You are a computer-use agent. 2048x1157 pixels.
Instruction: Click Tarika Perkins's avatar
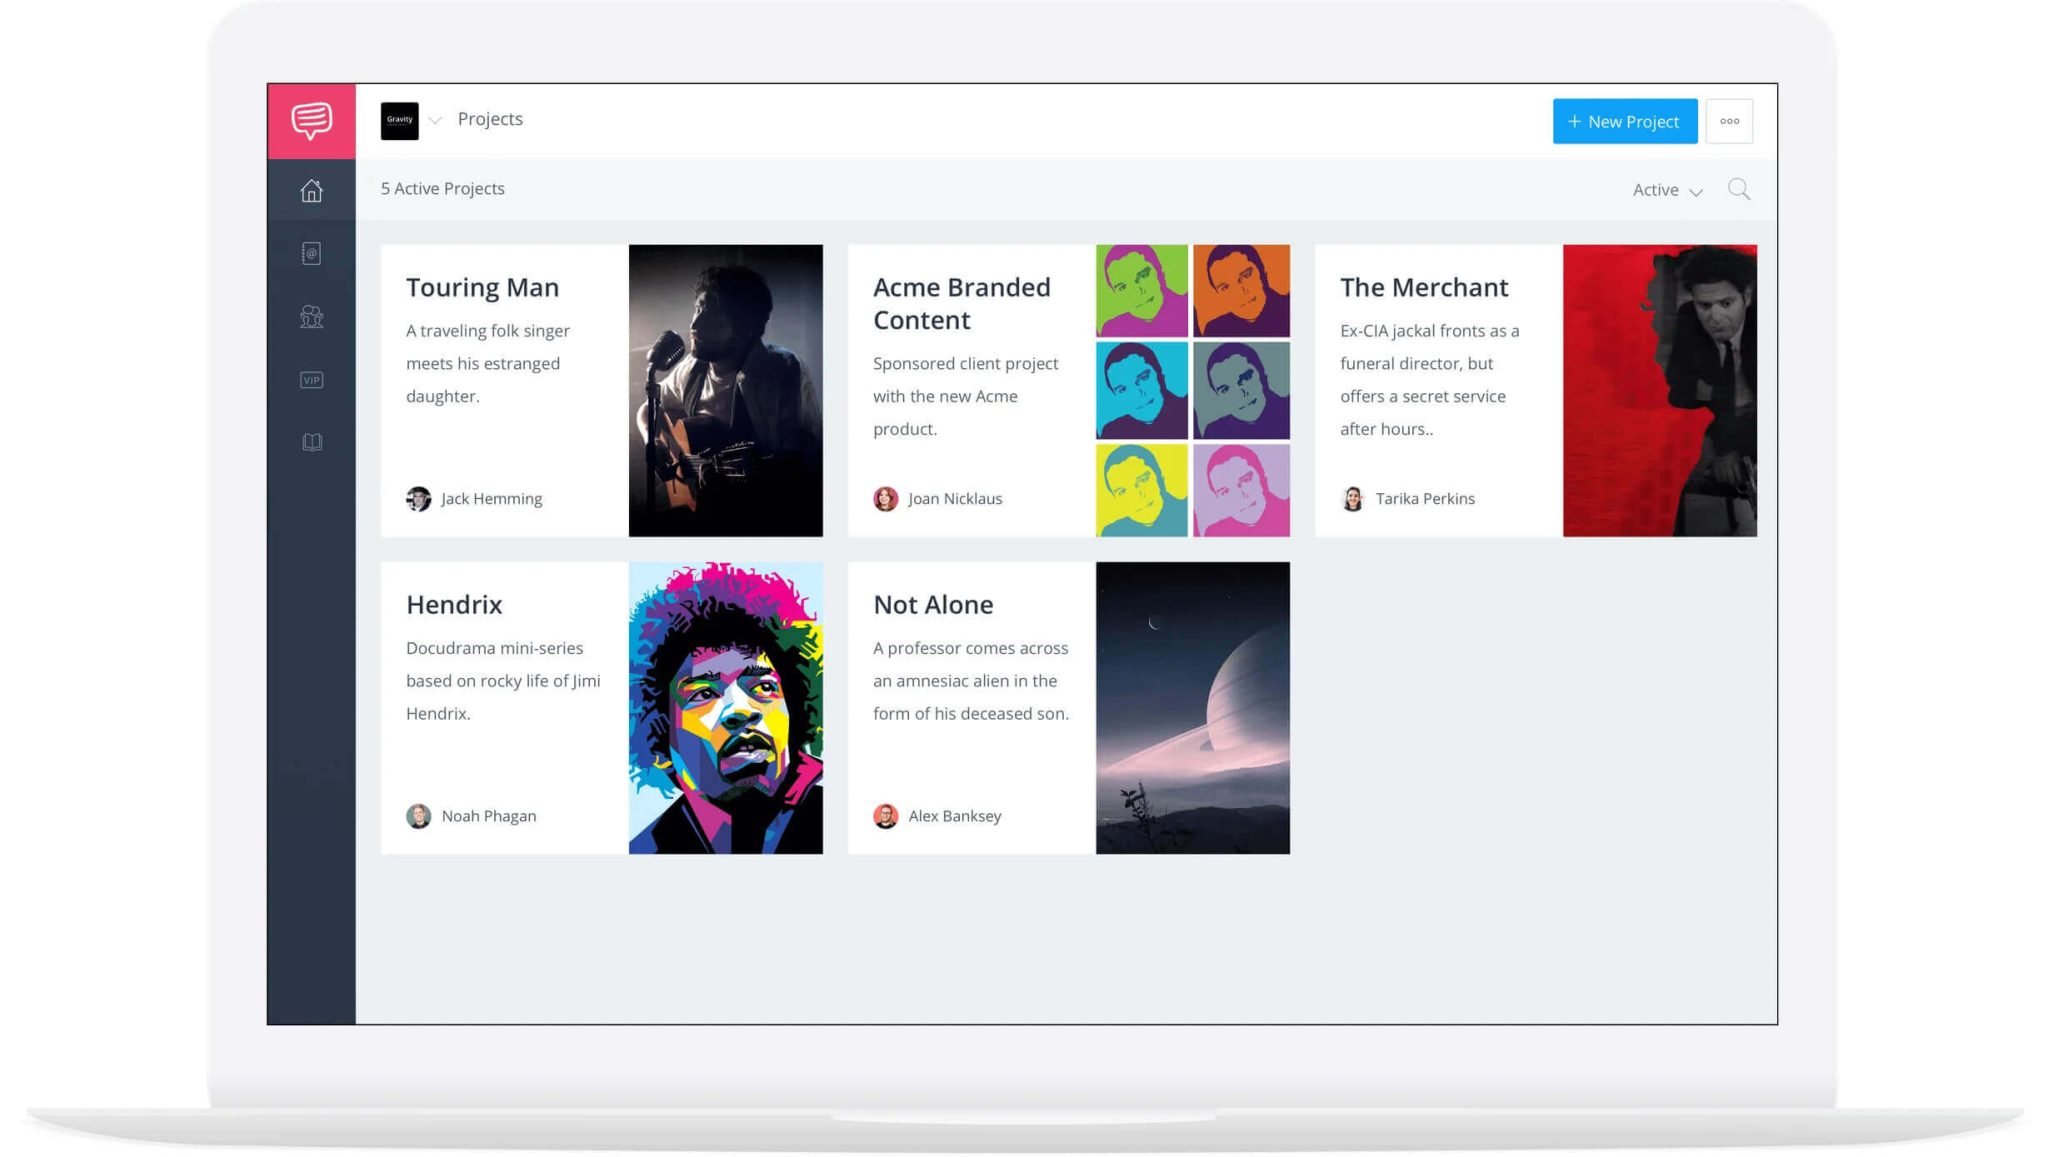[1352, 499]
